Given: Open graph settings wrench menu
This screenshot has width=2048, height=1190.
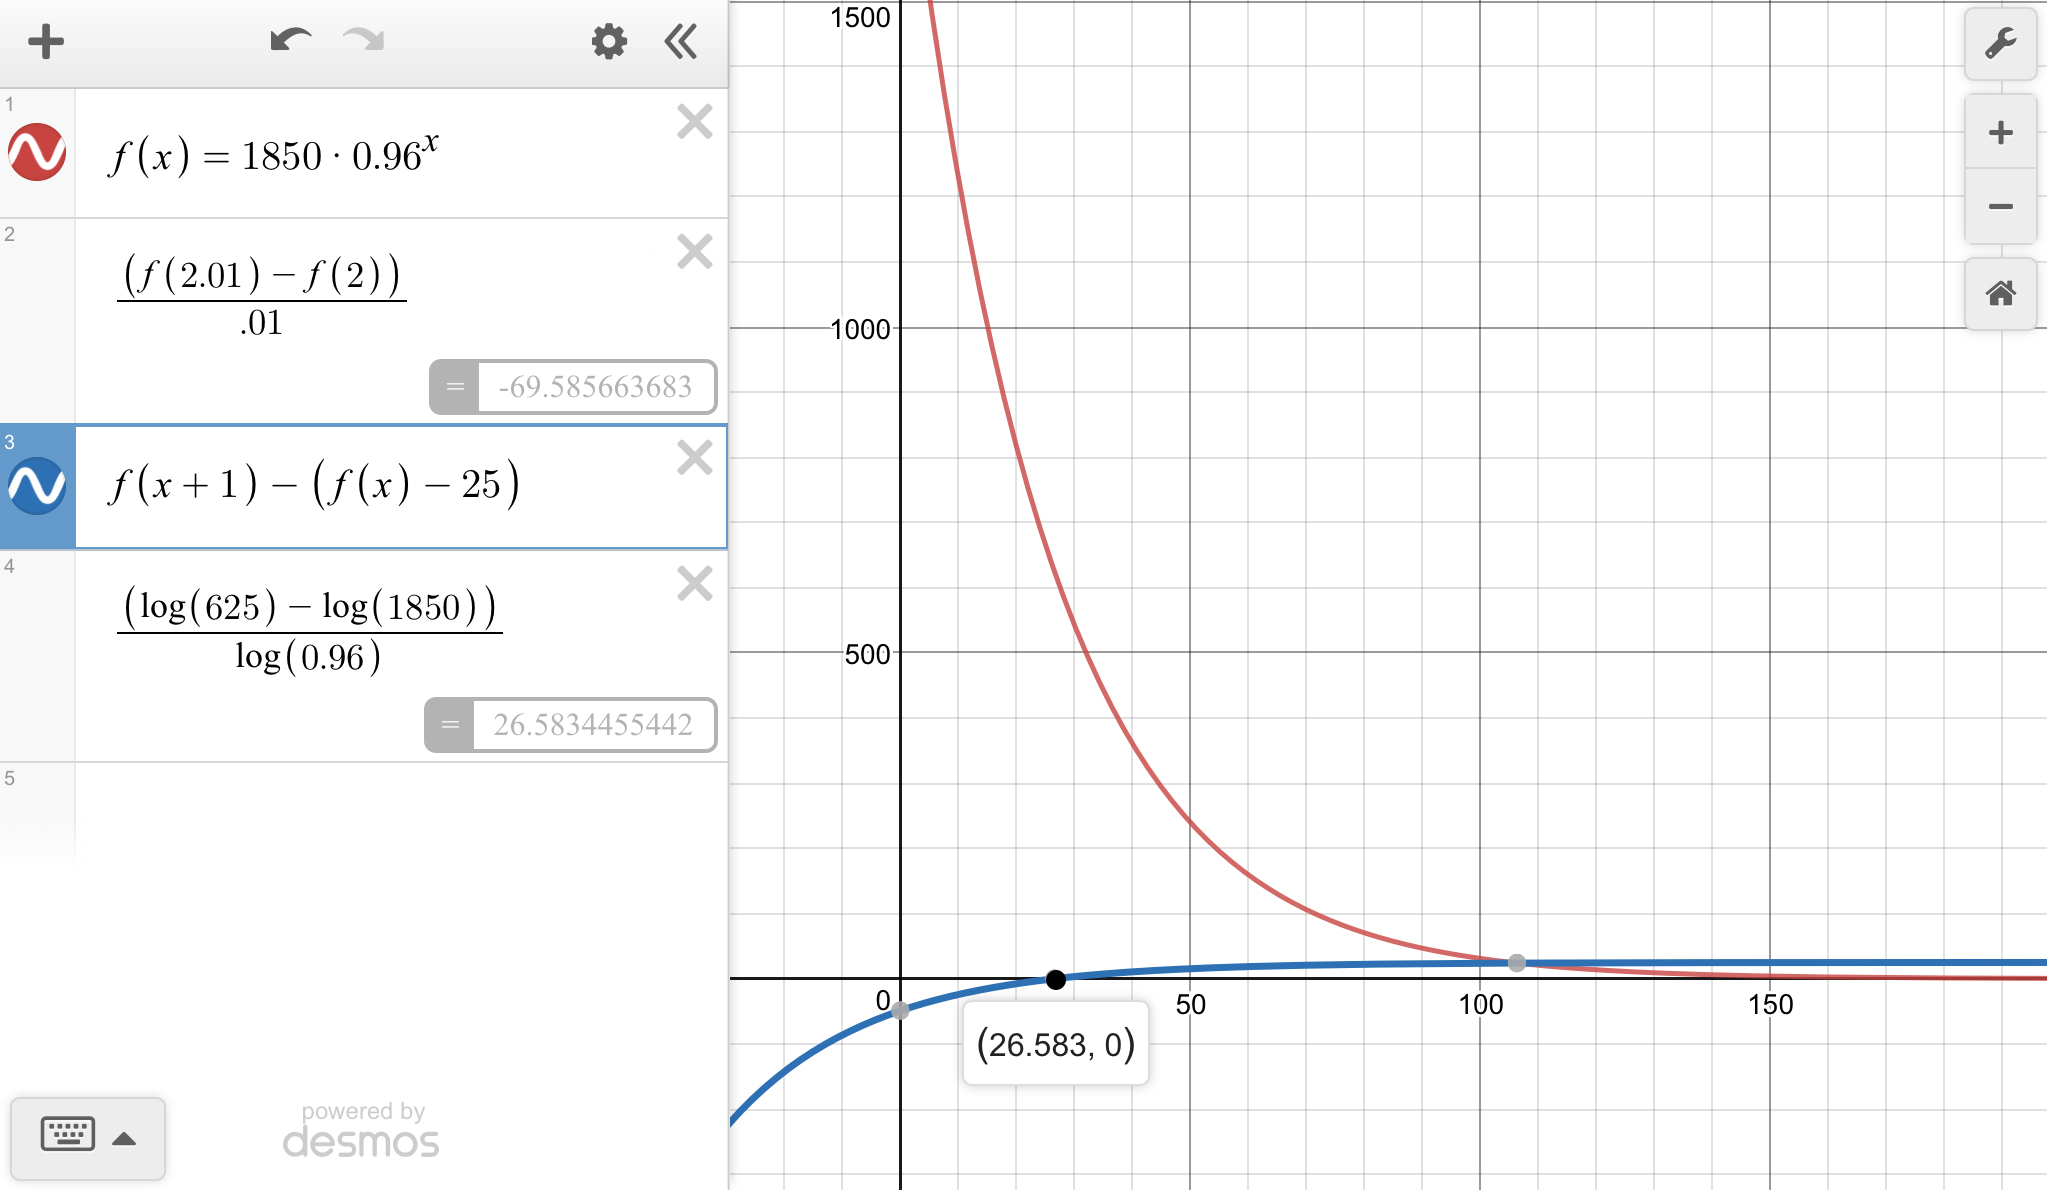Looking at the screenshot, I should point(2000,44).
